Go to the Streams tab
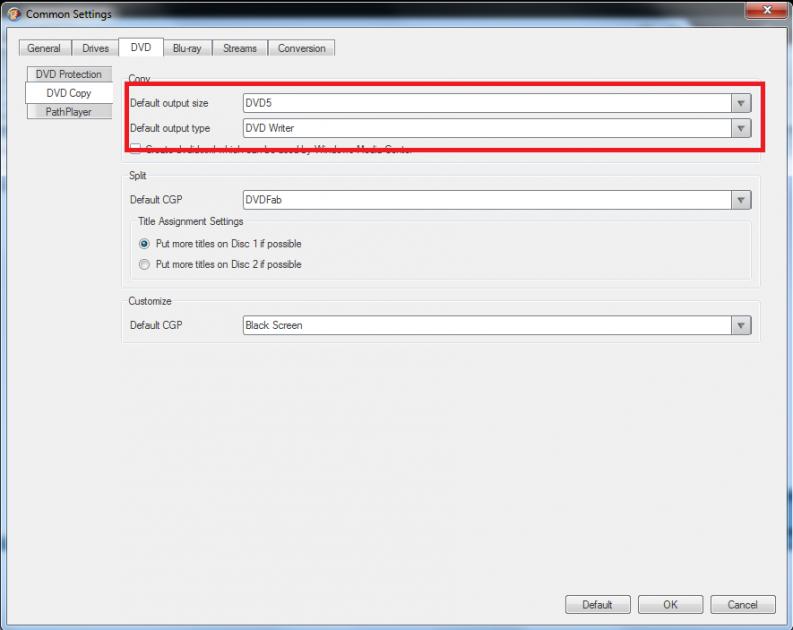 coord(240,48)
